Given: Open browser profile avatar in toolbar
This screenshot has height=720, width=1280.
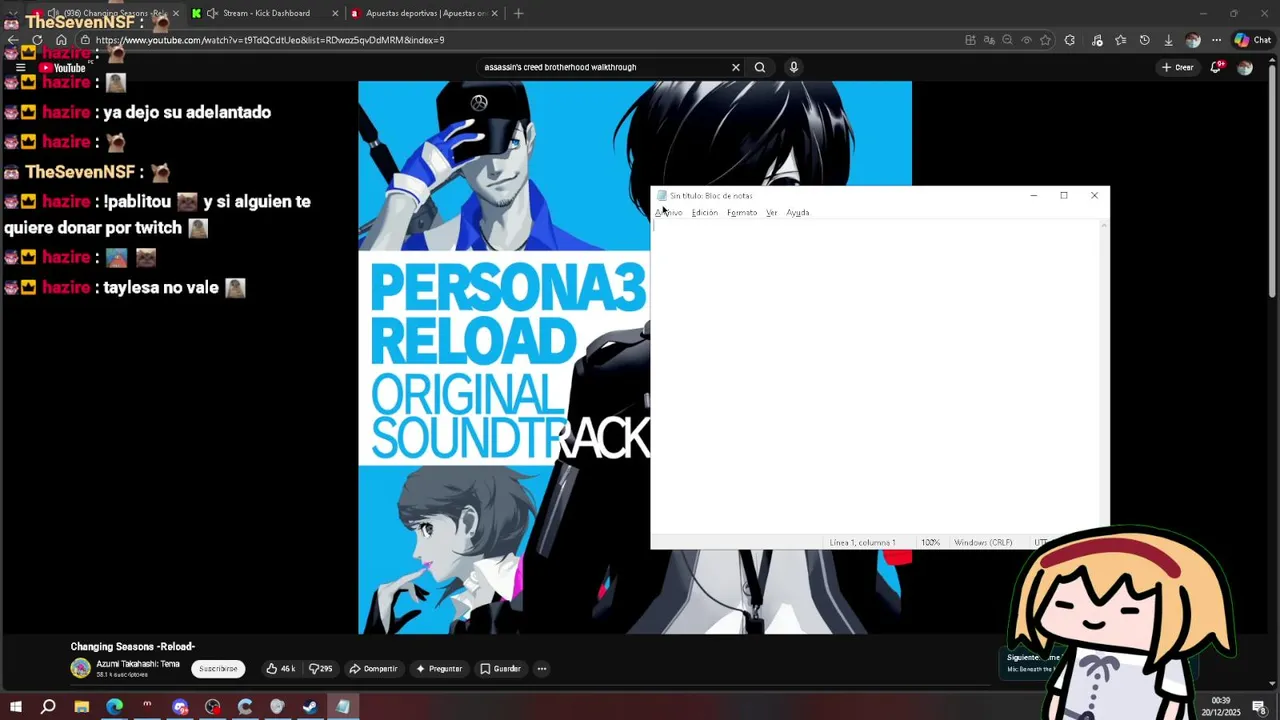Looking at the screenshot, I should pyautogui.click(x=1192, y=40).
